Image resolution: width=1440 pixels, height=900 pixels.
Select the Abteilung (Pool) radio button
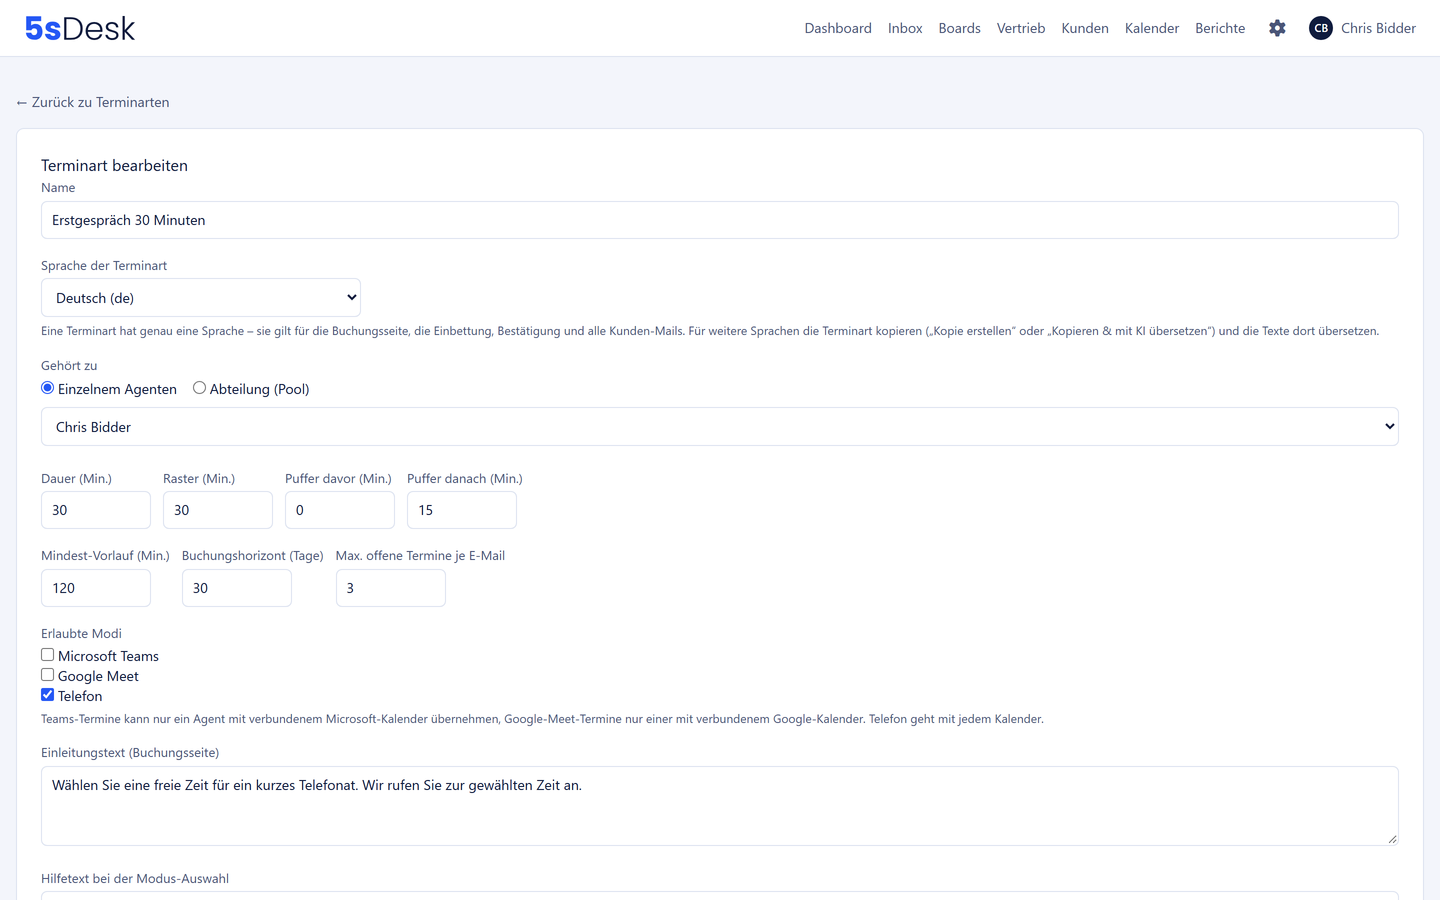pos(199,388)
